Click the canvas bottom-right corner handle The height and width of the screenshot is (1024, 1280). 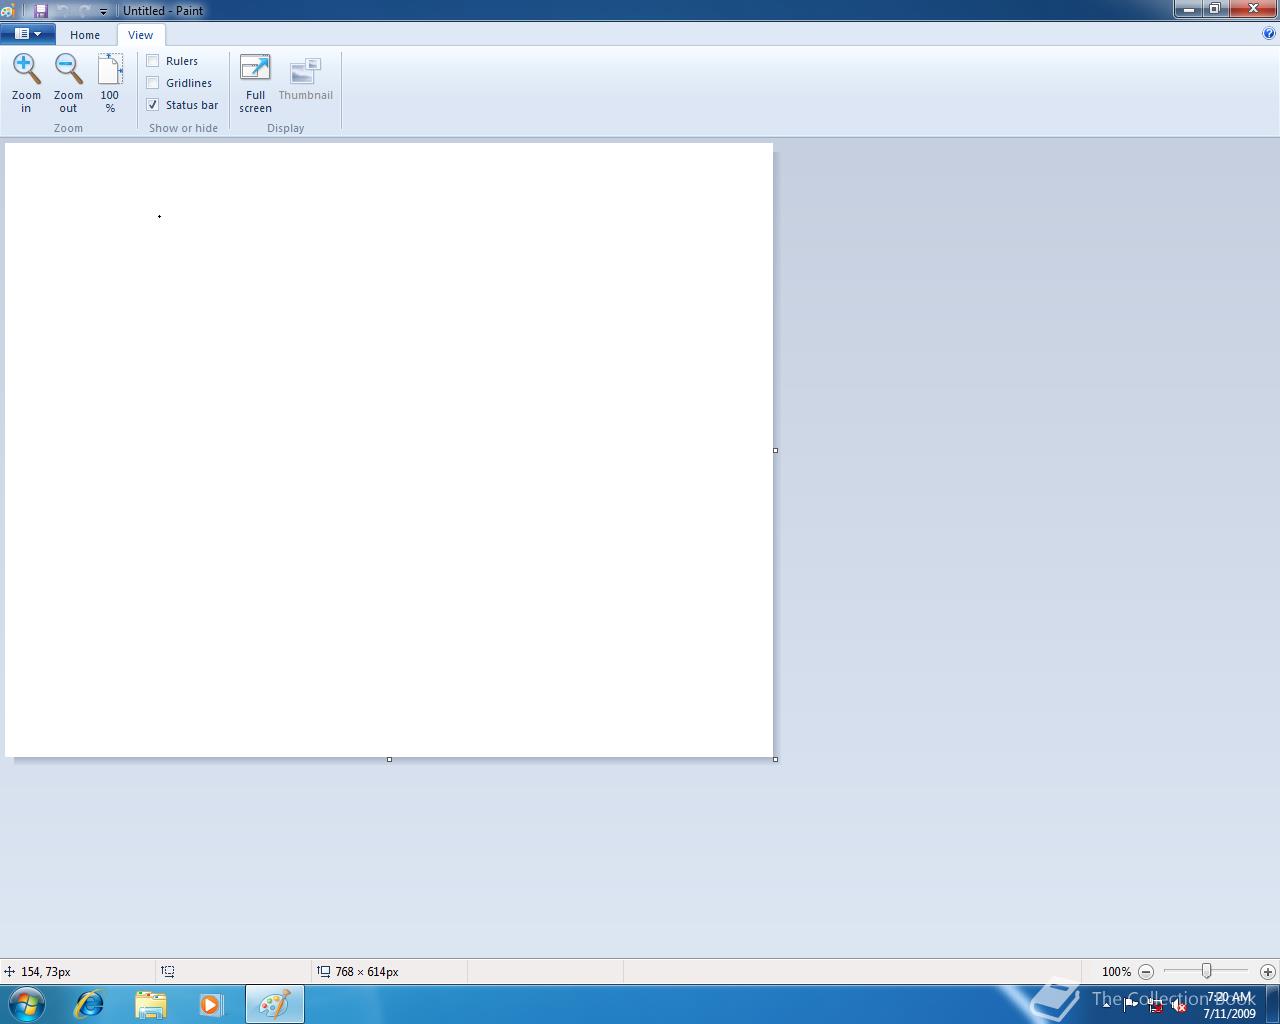775,759
